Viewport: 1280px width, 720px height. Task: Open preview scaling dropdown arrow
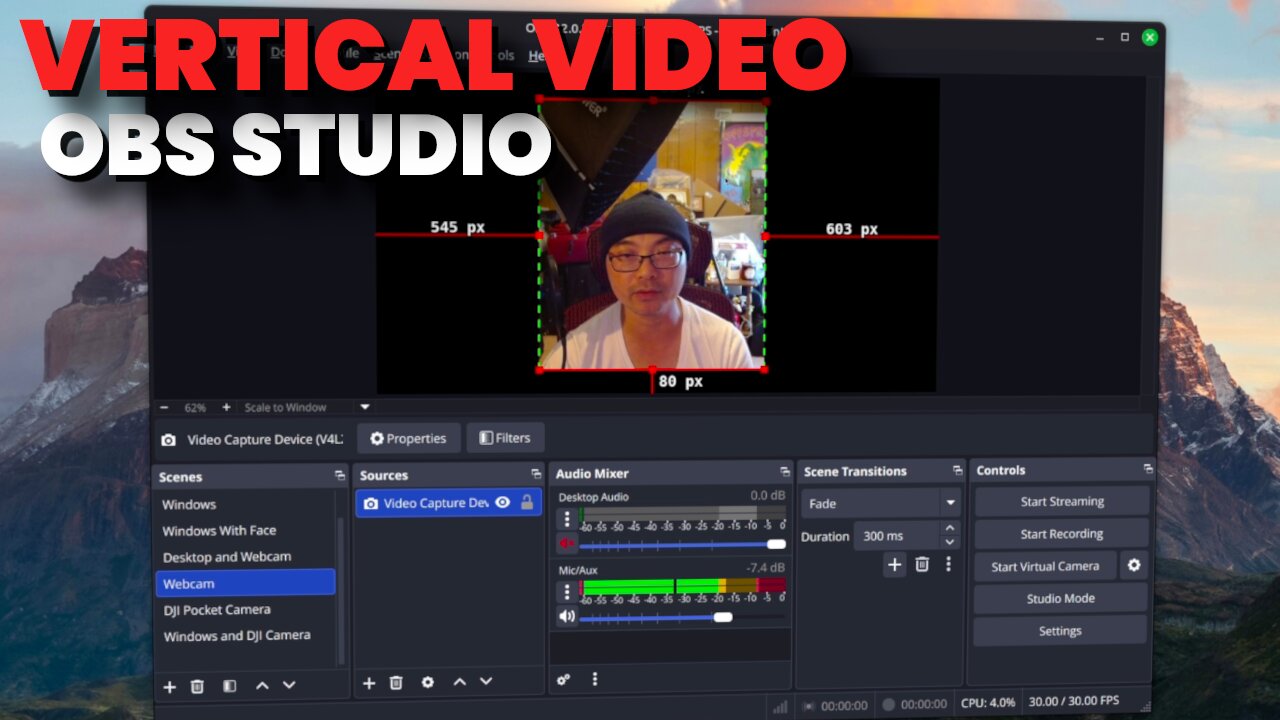coord(365,407)
